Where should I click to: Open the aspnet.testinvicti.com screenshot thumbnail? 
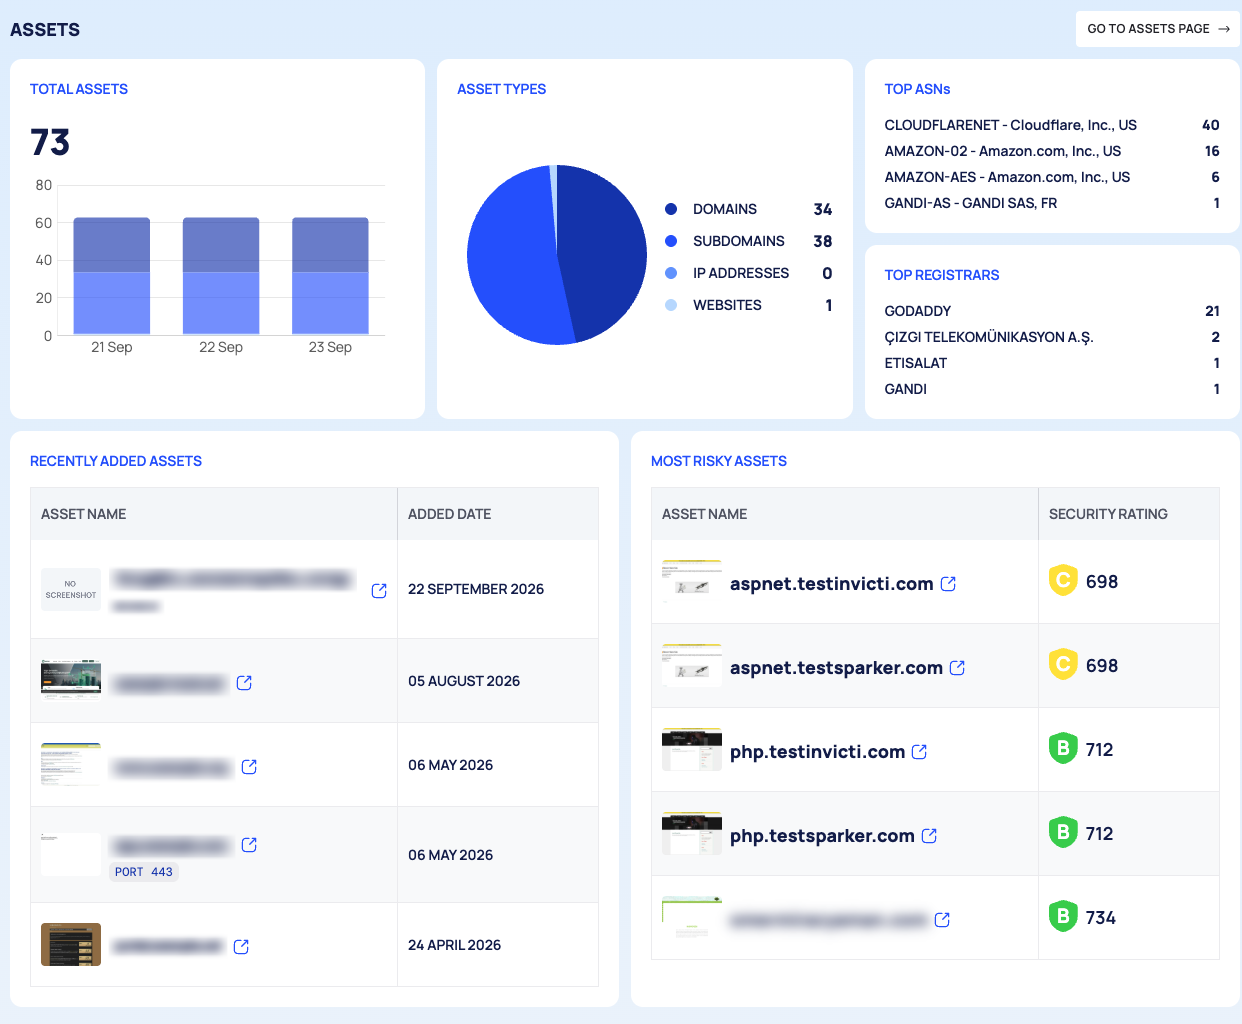coord(692,581)
